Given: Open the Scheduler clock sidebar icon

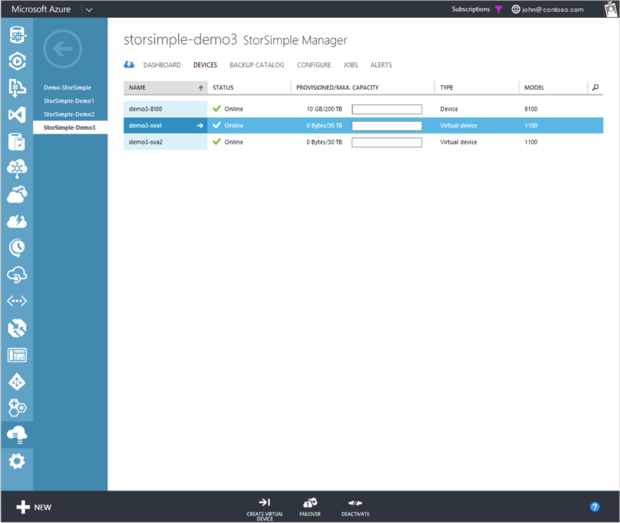Looking at the screenshot, I should point(17,248).
